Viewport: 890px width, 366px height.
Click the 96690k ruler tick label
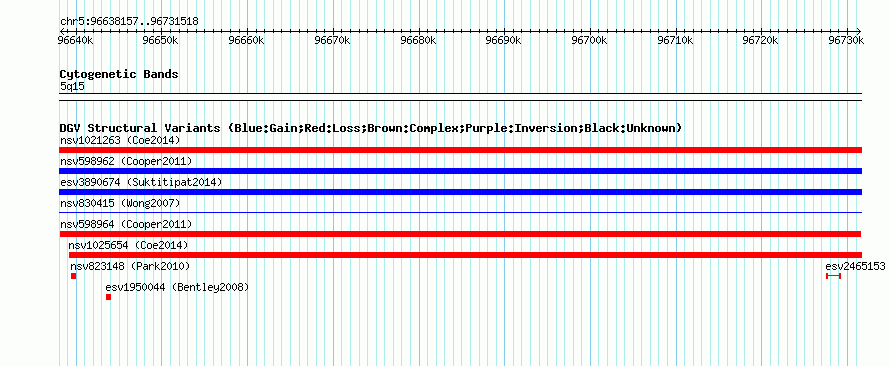coord(504,40)
